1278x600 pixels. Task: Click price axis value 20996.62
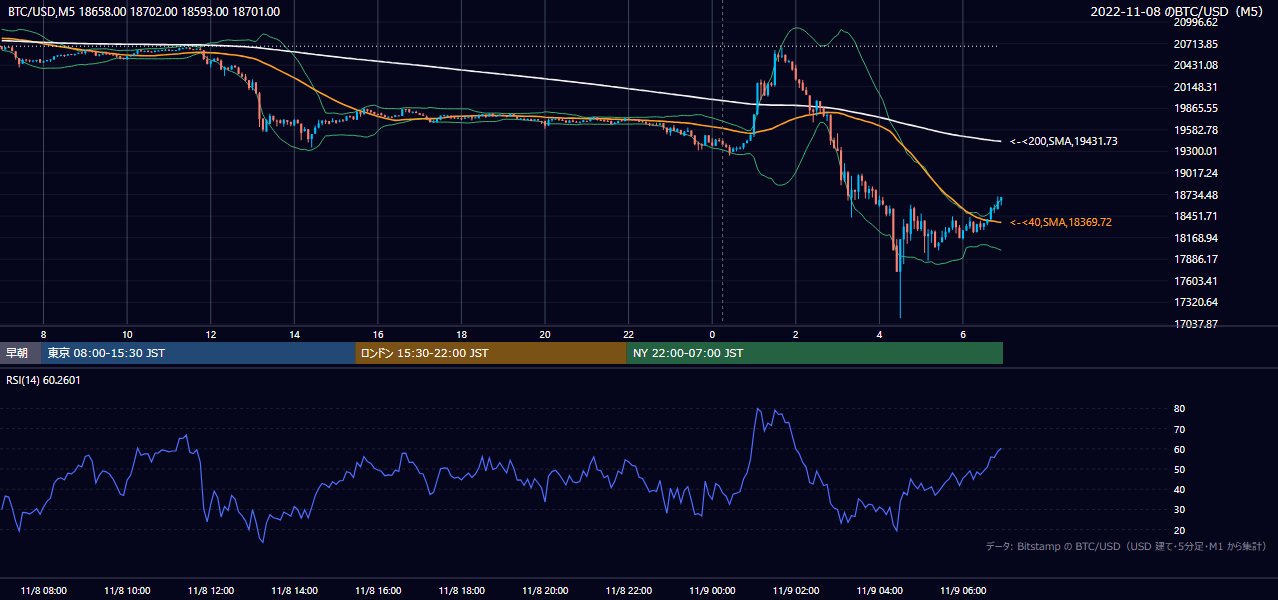[x=1195, y=22]
